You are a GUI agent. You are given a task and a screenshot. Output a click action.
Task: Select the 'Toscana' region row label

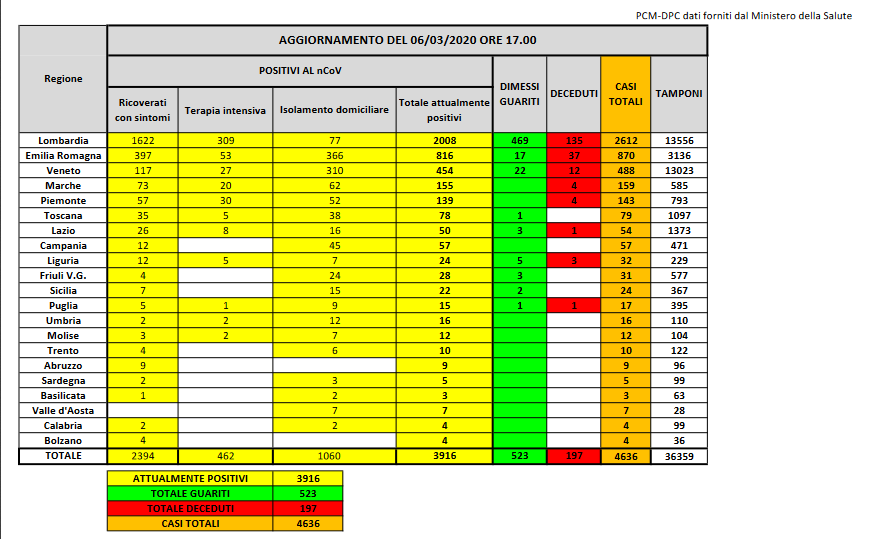[63, 215]
